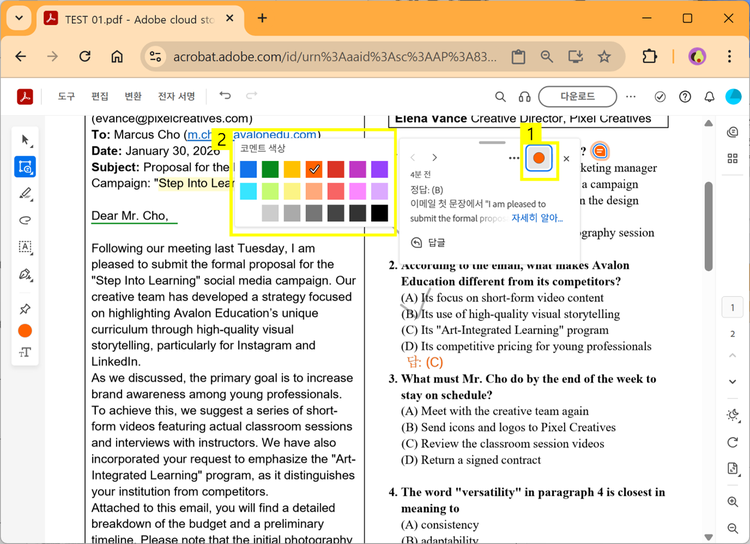Image resolution: width=750 pixels, height=544 pixels.
Task: Open the read aloud headphones icon
Action: coord(525,97)
